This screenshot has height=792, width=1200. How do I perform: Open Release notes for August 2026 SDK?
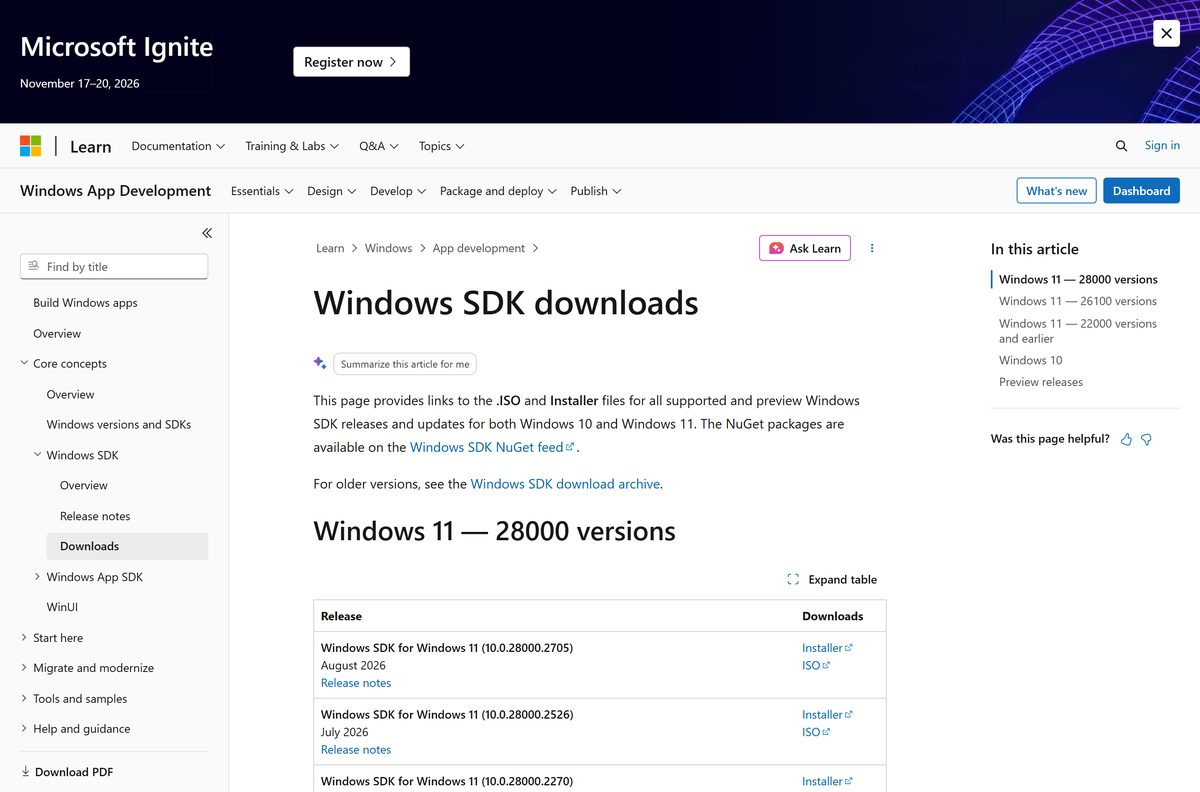356,683
